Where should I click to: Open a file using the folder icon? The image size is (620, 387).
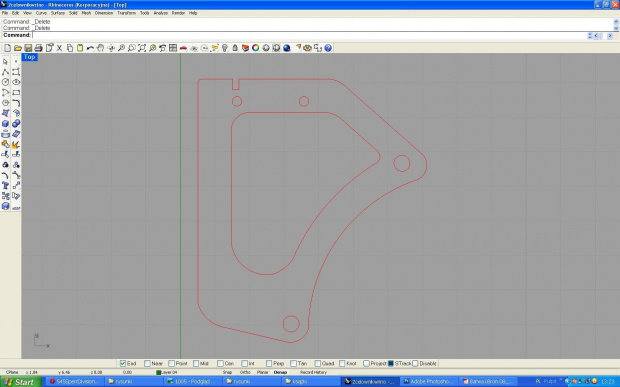pos(18,48)
